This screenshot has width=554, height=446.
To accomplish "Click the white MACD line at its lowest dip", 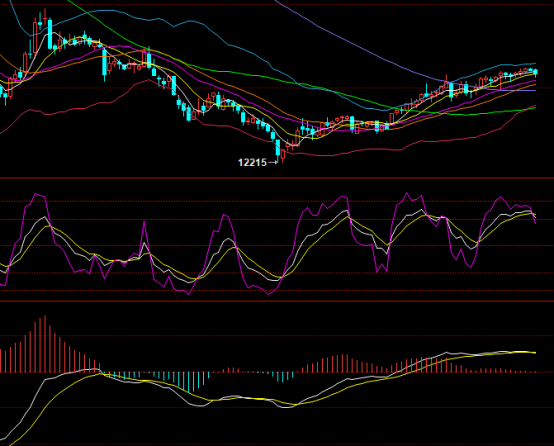I will 286,407.
